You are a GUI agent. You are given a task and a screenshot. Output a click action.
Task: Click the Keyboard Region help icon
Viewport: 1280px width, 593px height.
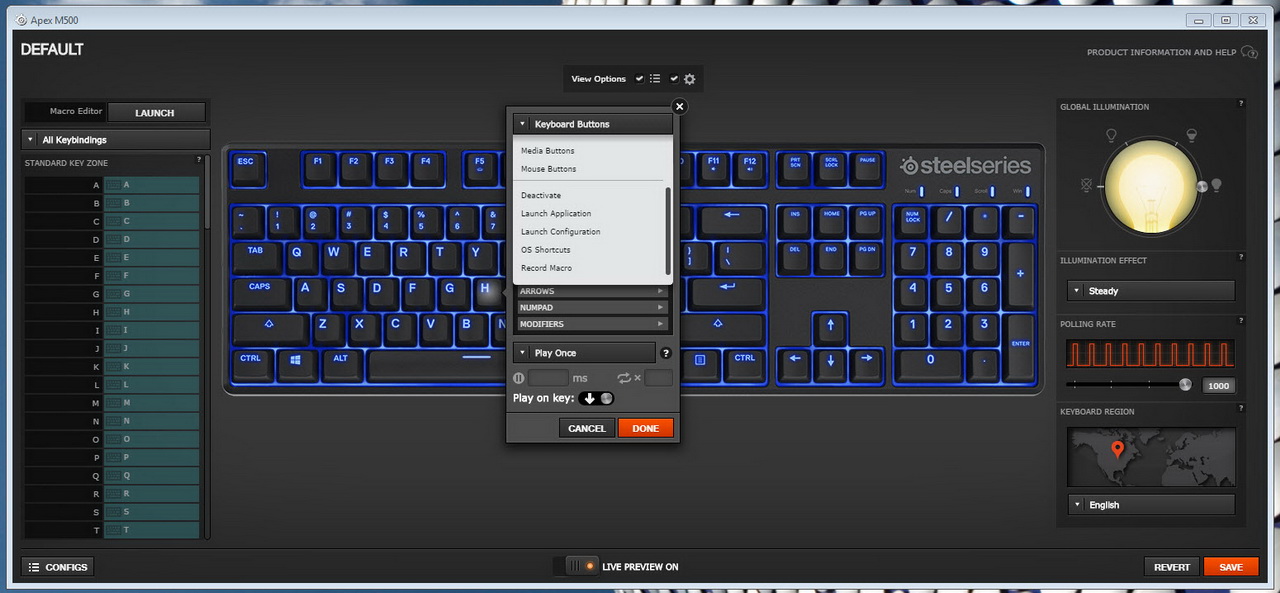(1241, 409)
